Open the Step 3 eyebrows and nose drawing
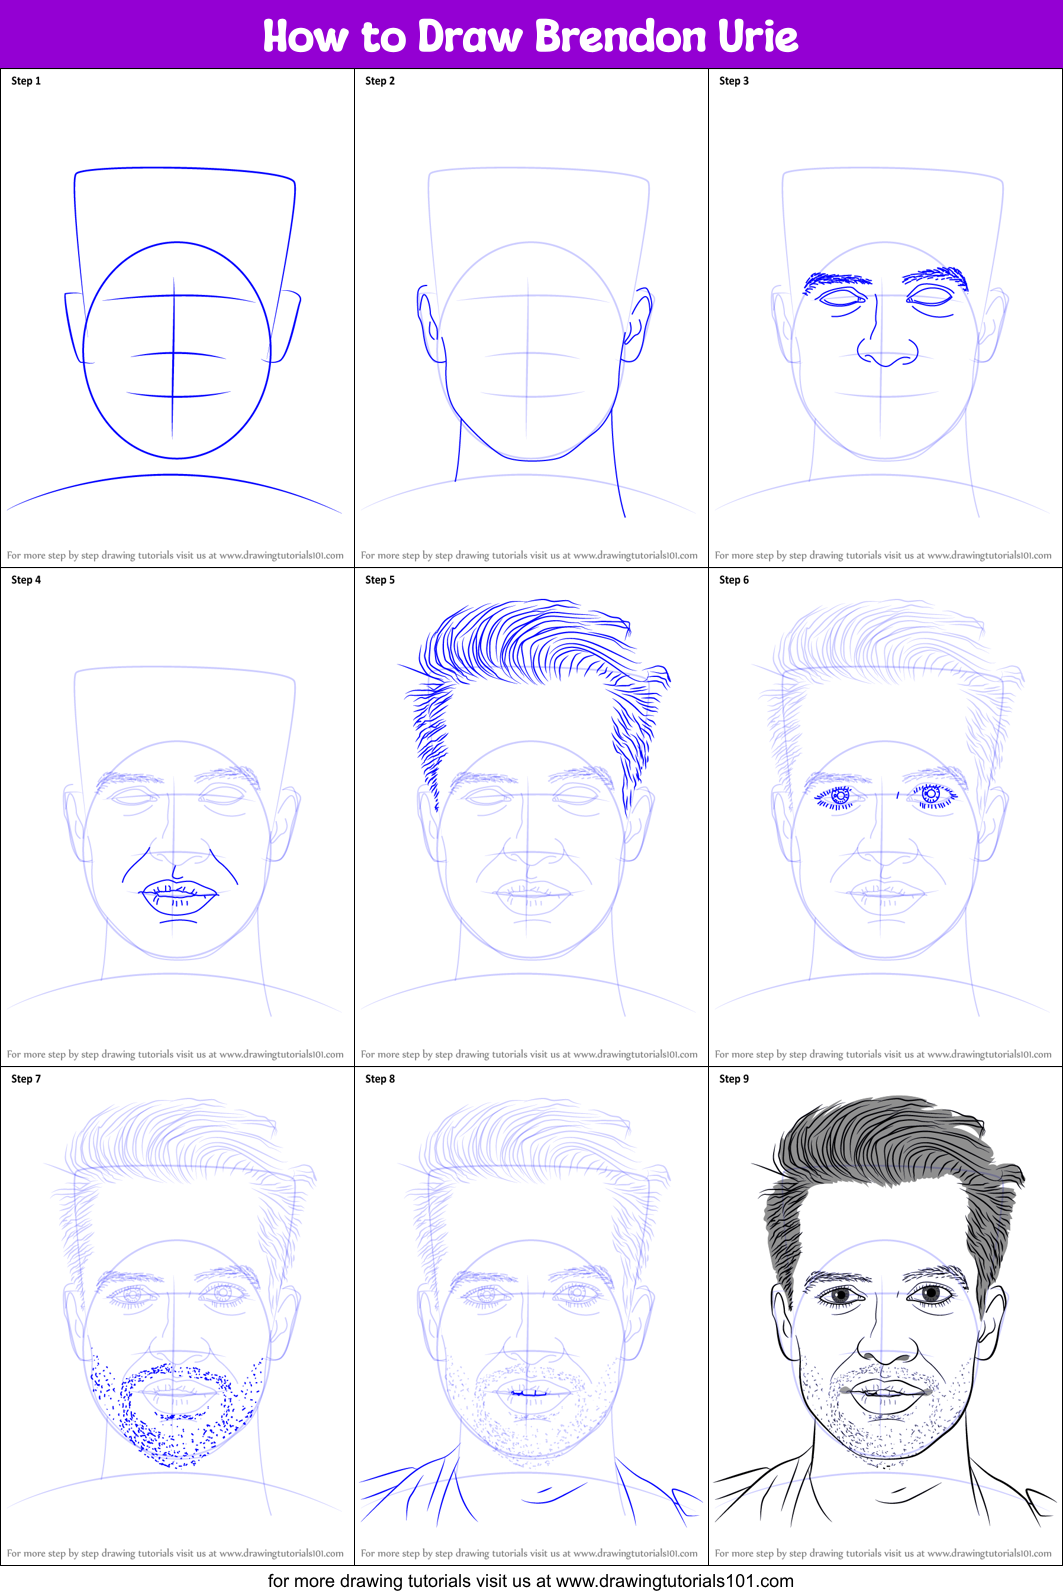This screenshot has width=1063, height=1596. [885, 330]
